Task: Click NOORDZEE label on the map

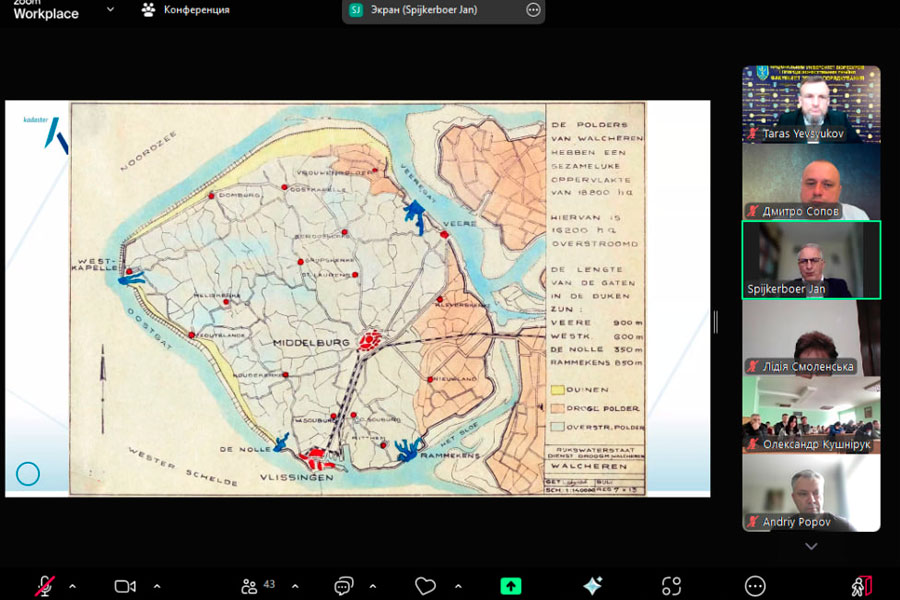Action: coord(149,152)
